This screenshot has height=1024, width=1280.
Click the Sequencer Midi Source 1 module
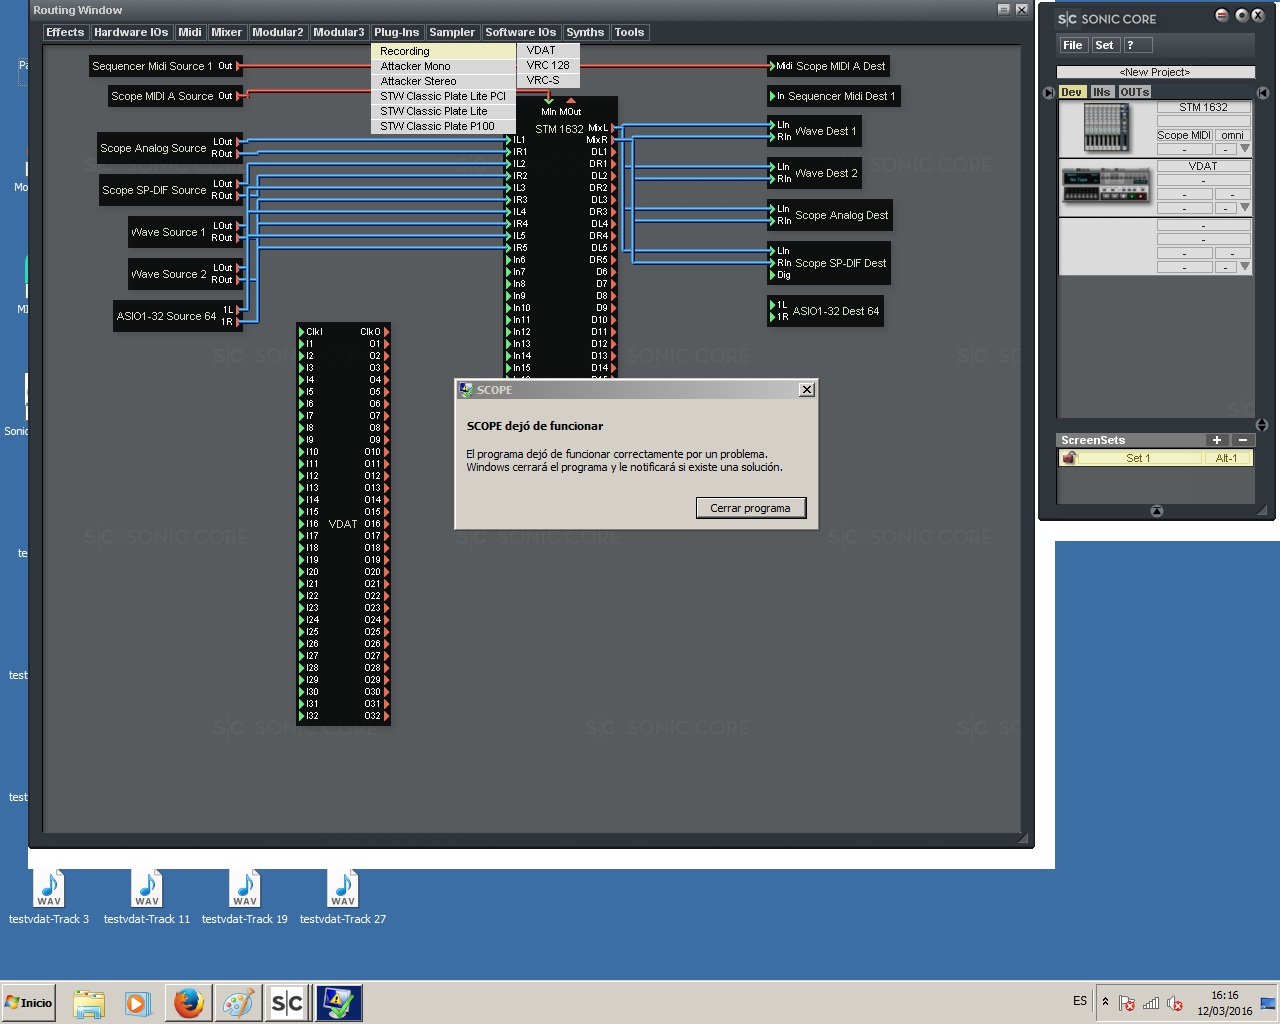click(164, 66)
